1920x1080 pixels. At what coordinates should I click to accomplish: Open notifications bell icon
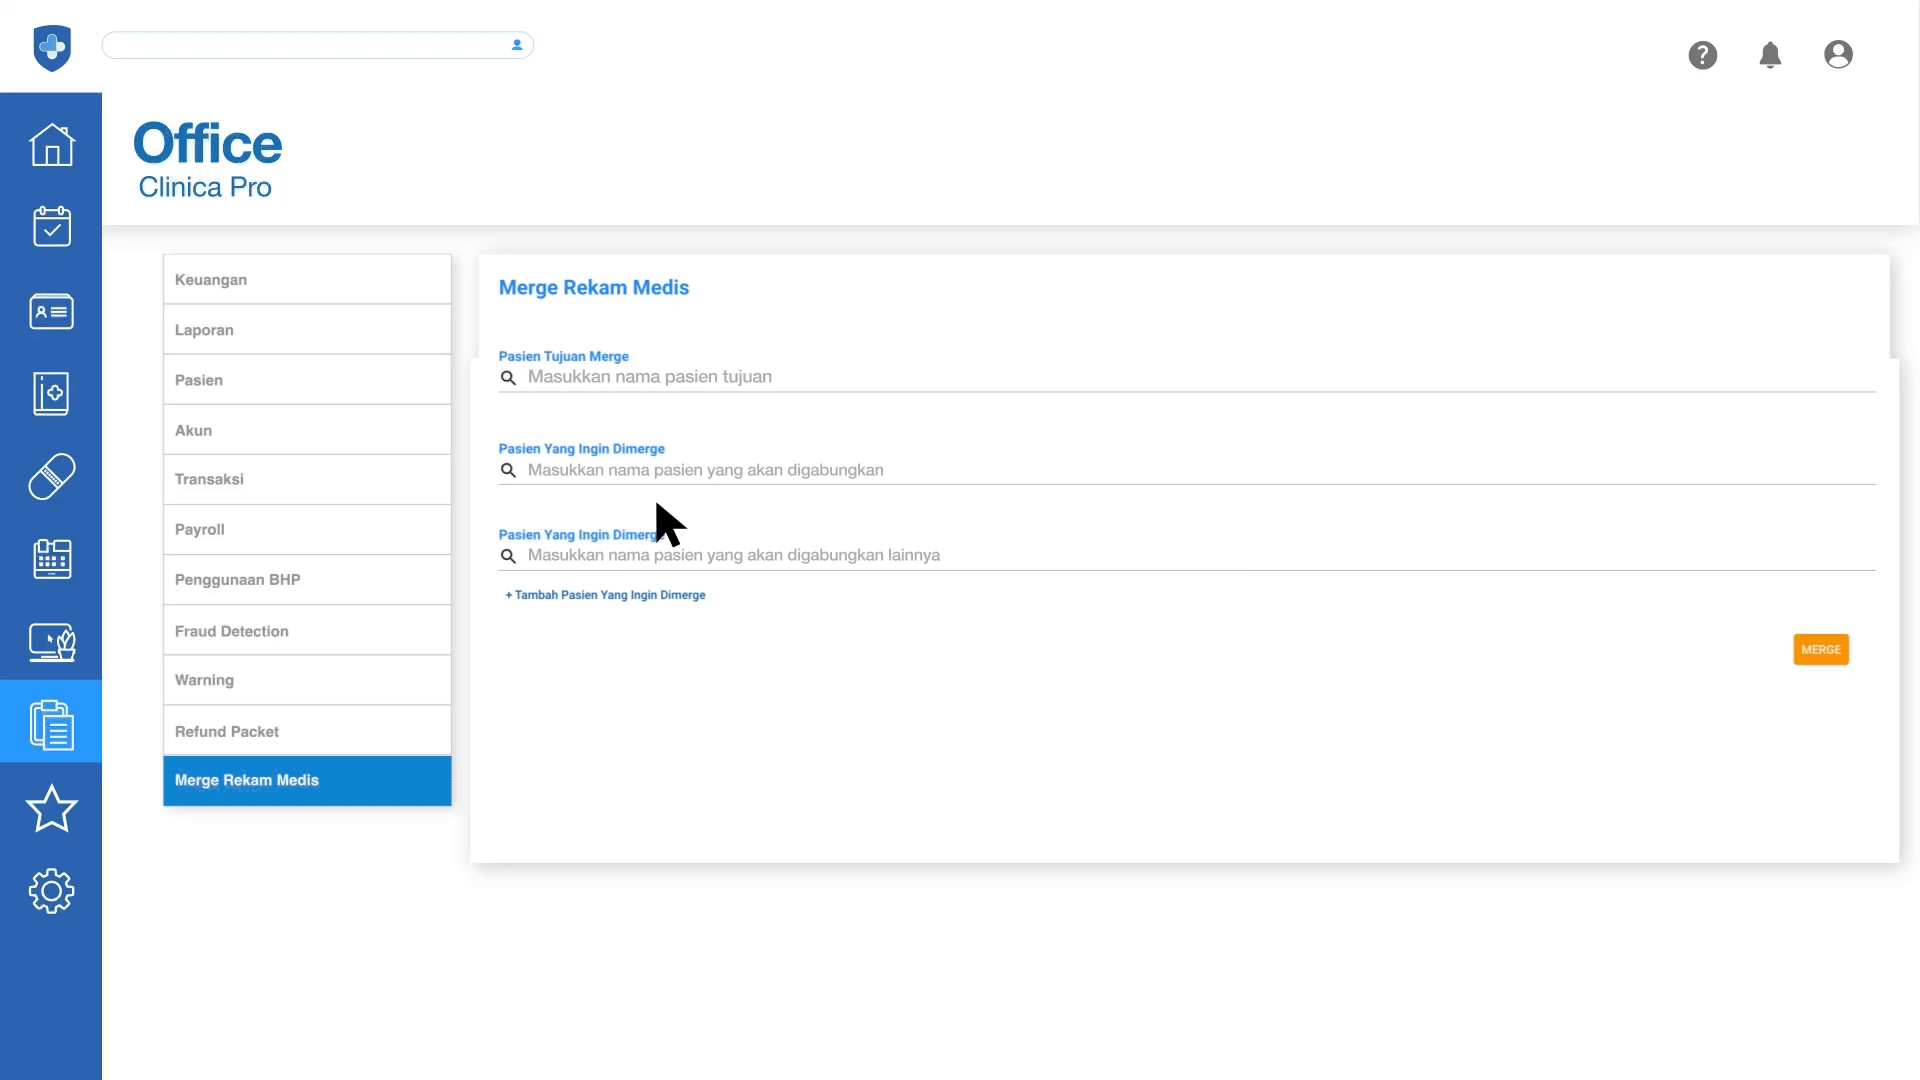click(x=1770, y=55)
